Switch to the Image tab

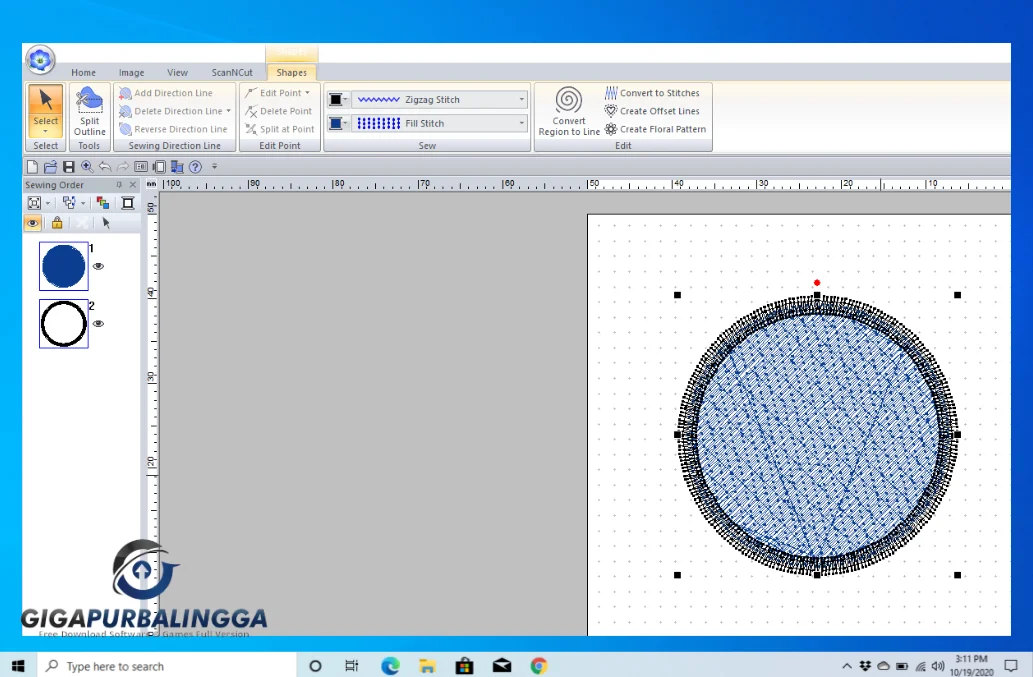(132, 72)
